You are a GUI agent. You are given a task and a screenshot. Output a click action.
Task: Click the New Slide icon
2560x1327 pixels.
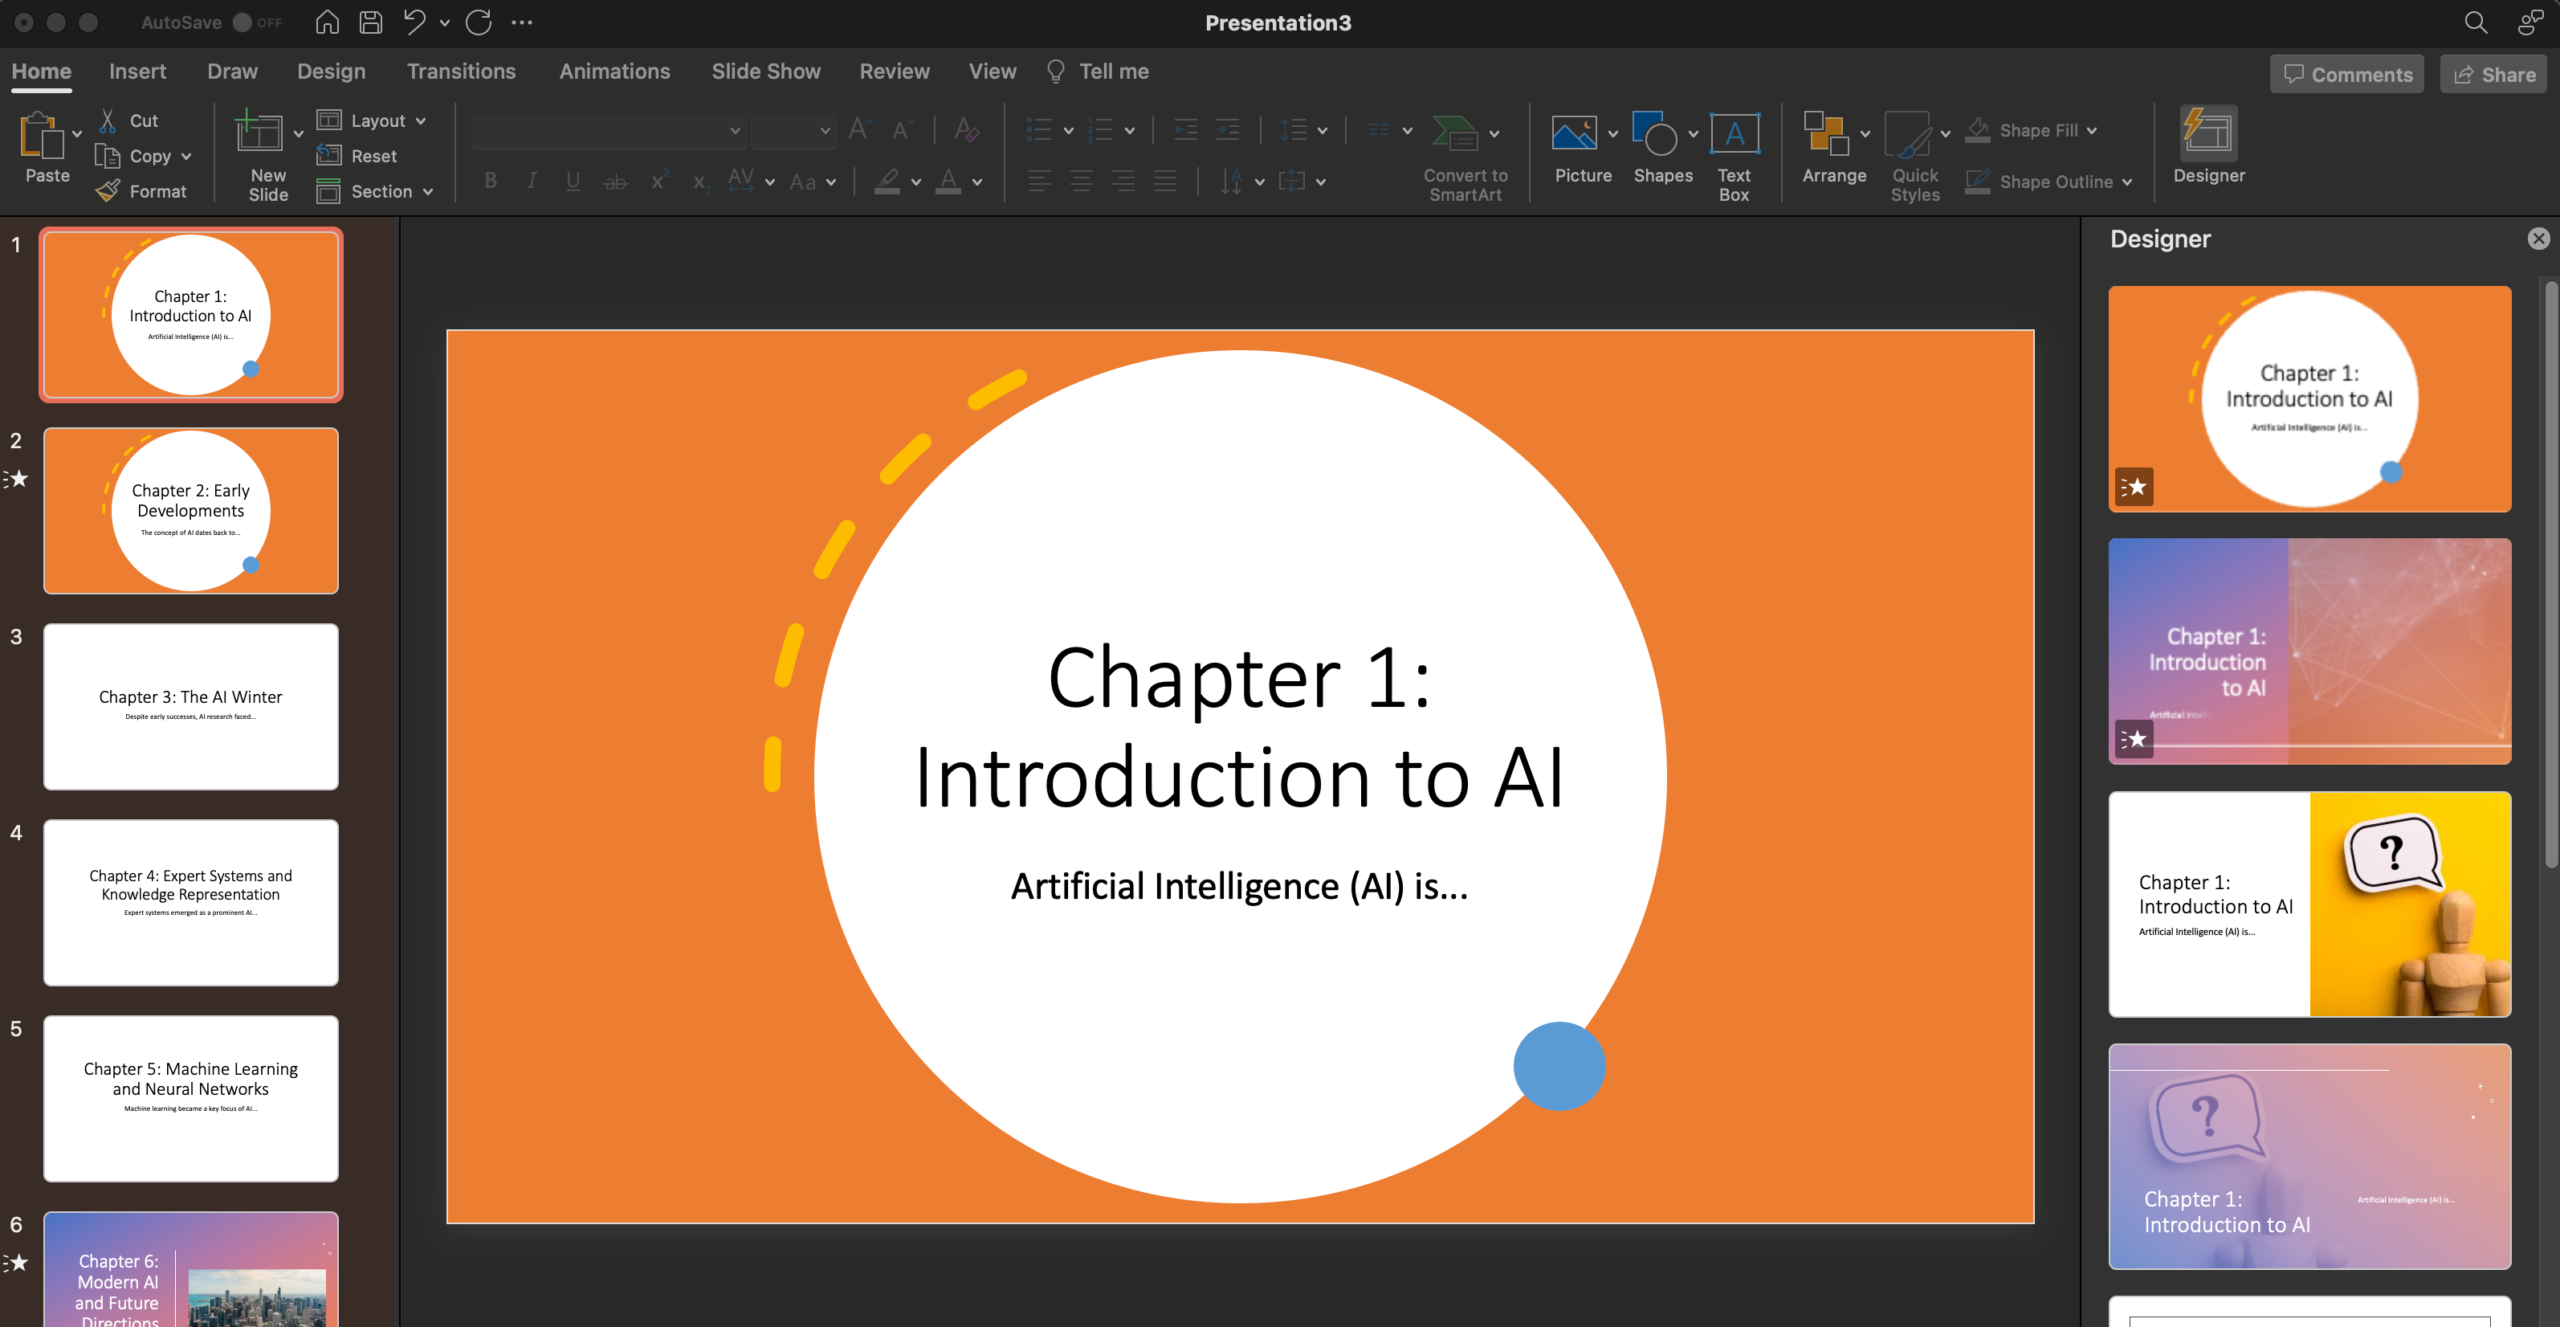coord(259,133)
